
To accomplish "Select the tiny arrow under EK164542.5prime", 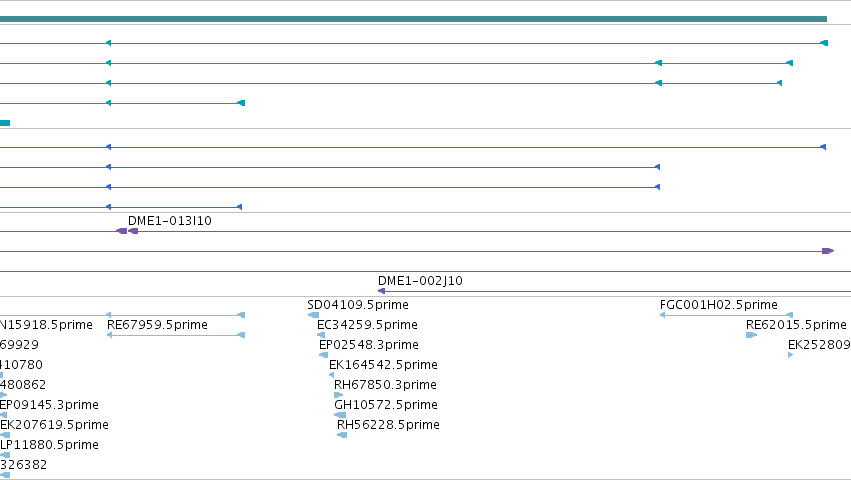I will point(332,375).
